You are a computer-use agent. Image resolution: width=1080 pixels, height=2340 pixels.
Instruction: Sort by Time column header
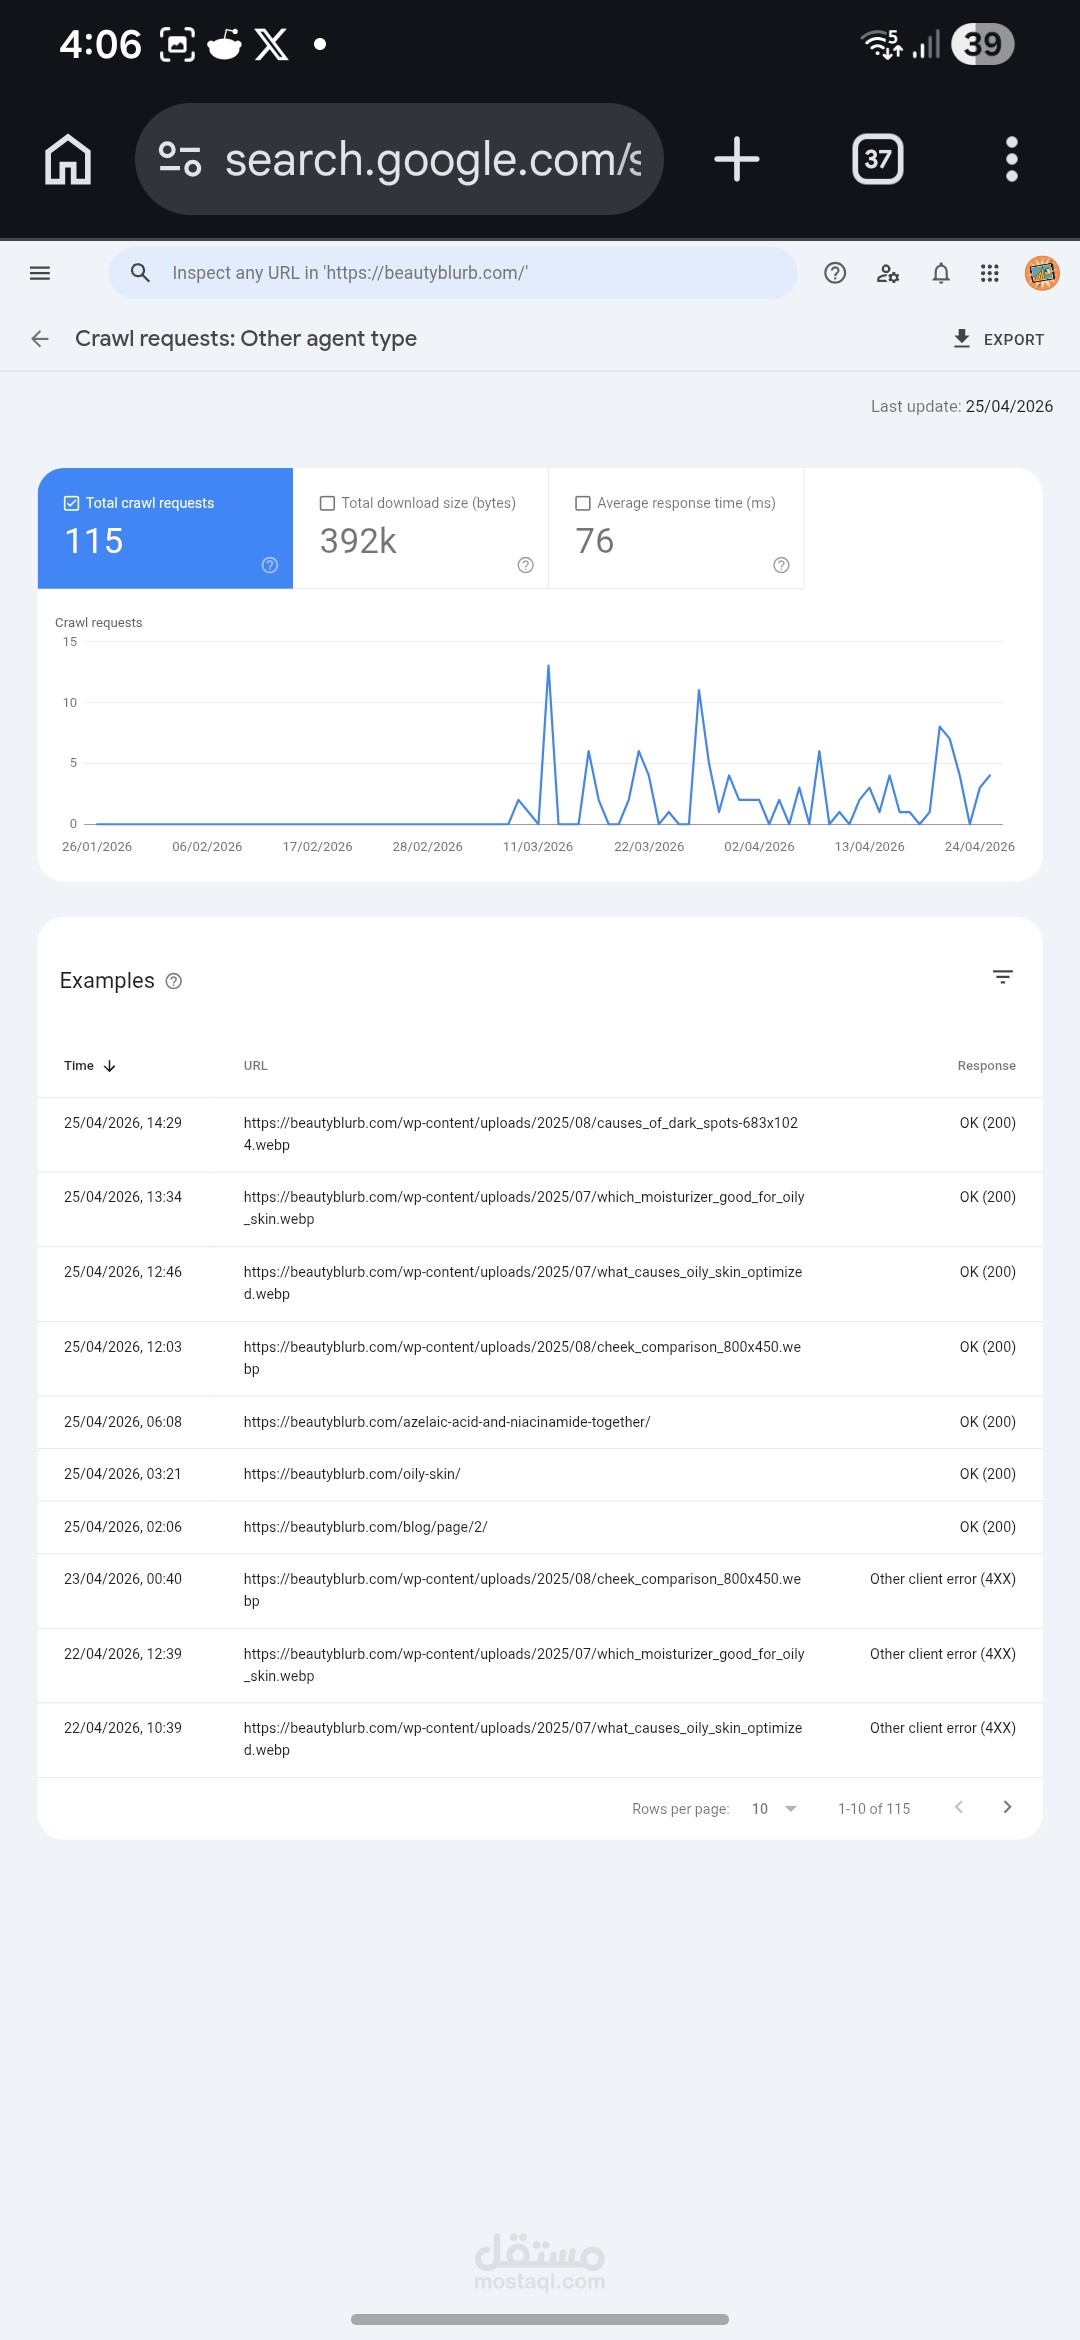tap(90, 1066)
